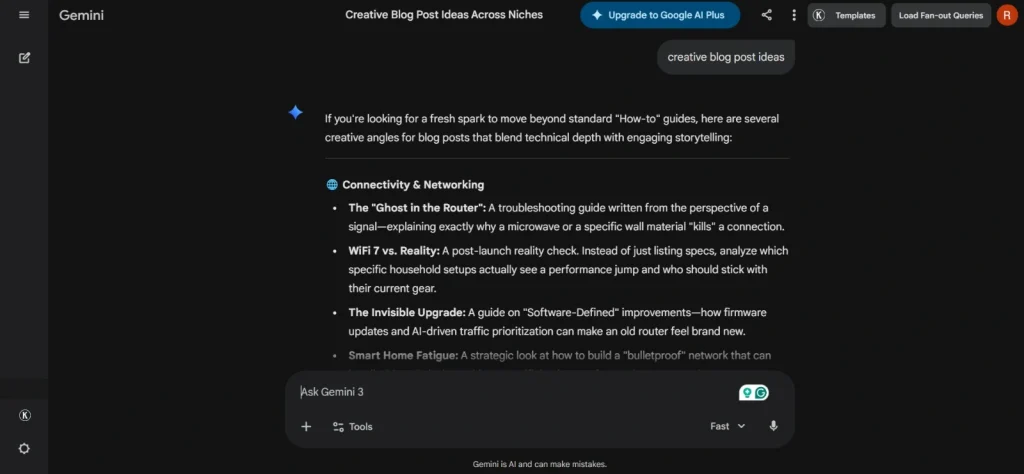1024x474 pixels.
Task: Open the Templates button
Action: point(846,15)
